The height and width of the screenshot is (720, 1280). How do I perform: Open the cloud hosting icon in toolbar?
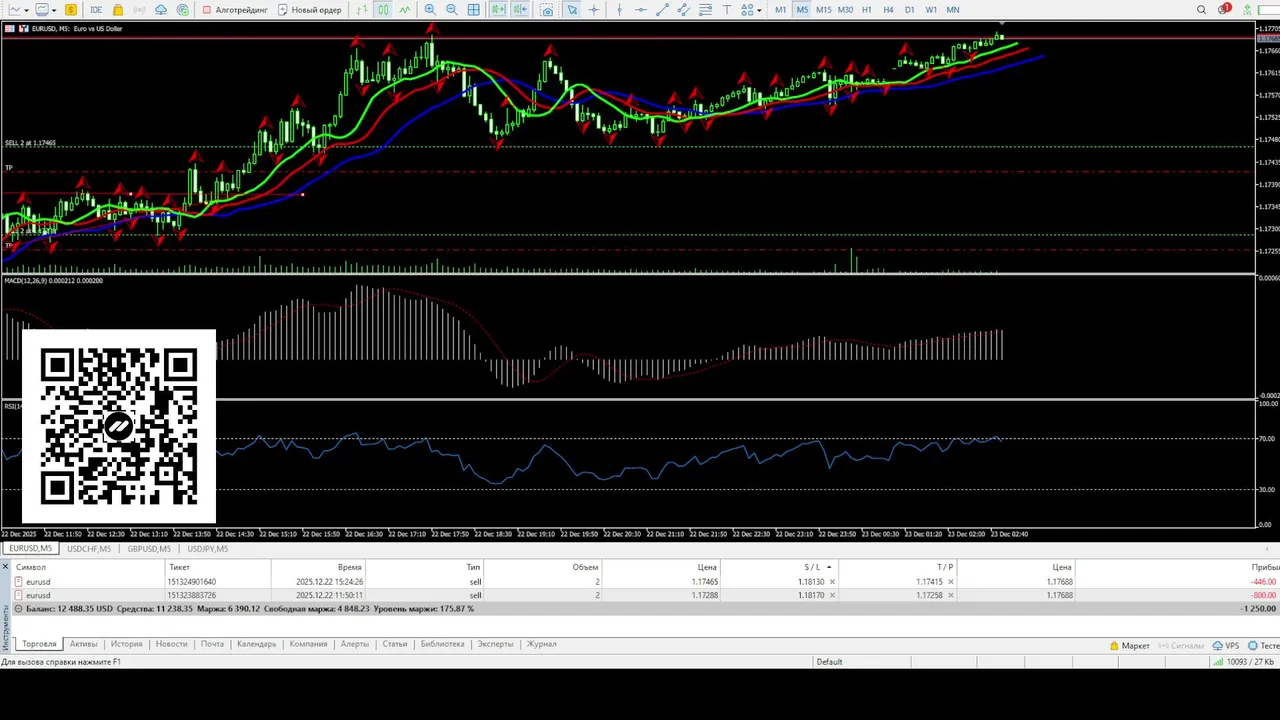(161, 10)
